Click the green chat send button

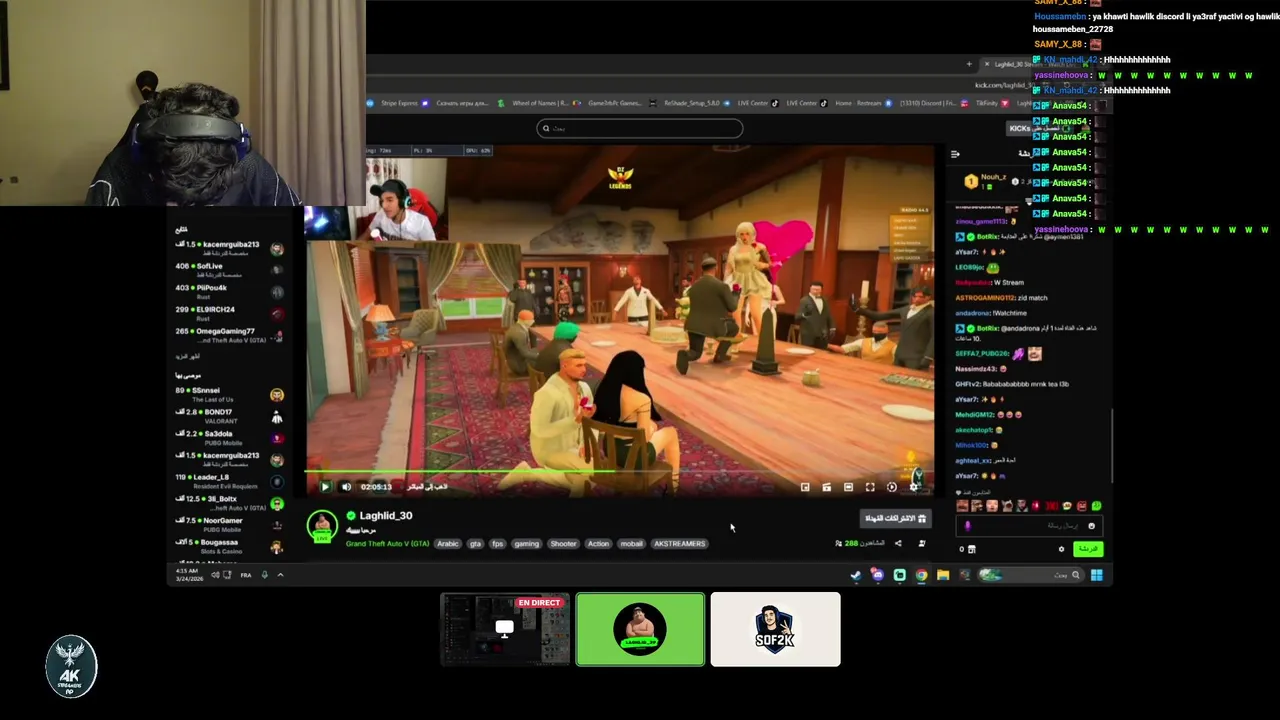point(1087,549)
